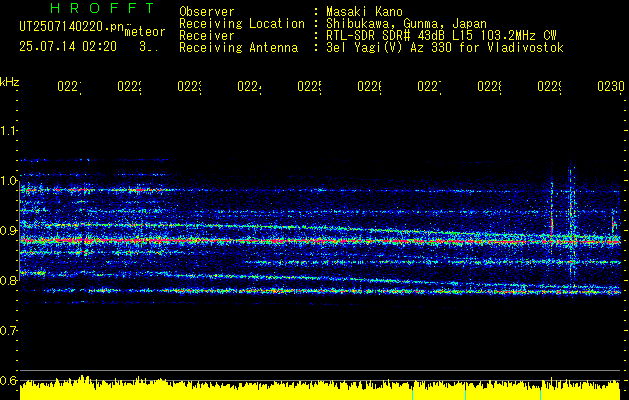
Task: Click the 0.9 frequency axis label
Action: pyautogui.click(x=8, y=231)
